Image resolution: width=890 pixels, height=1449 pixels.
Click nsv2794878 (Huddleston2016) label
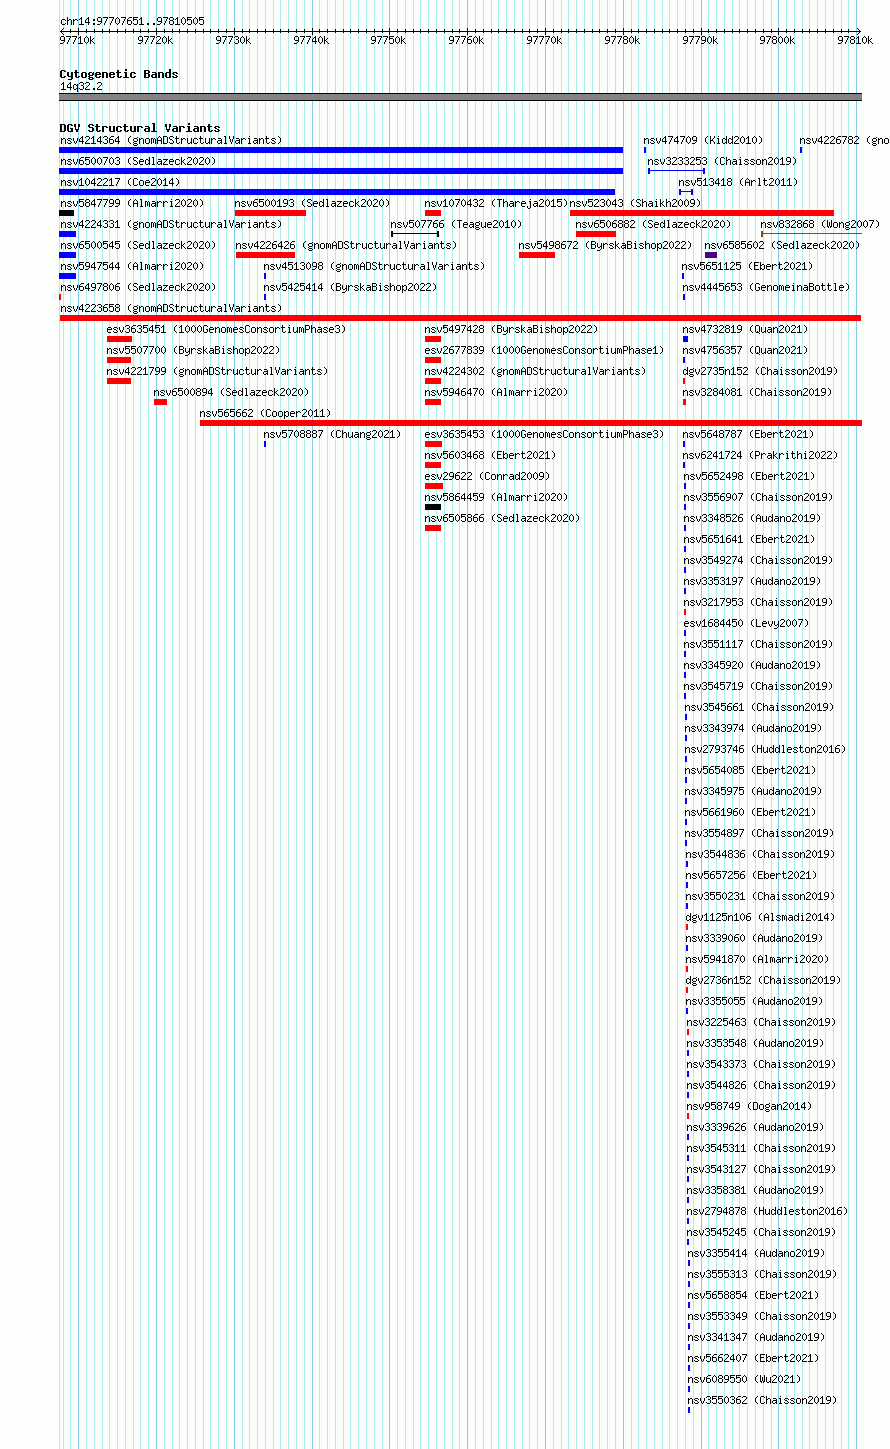point(767,1212)
